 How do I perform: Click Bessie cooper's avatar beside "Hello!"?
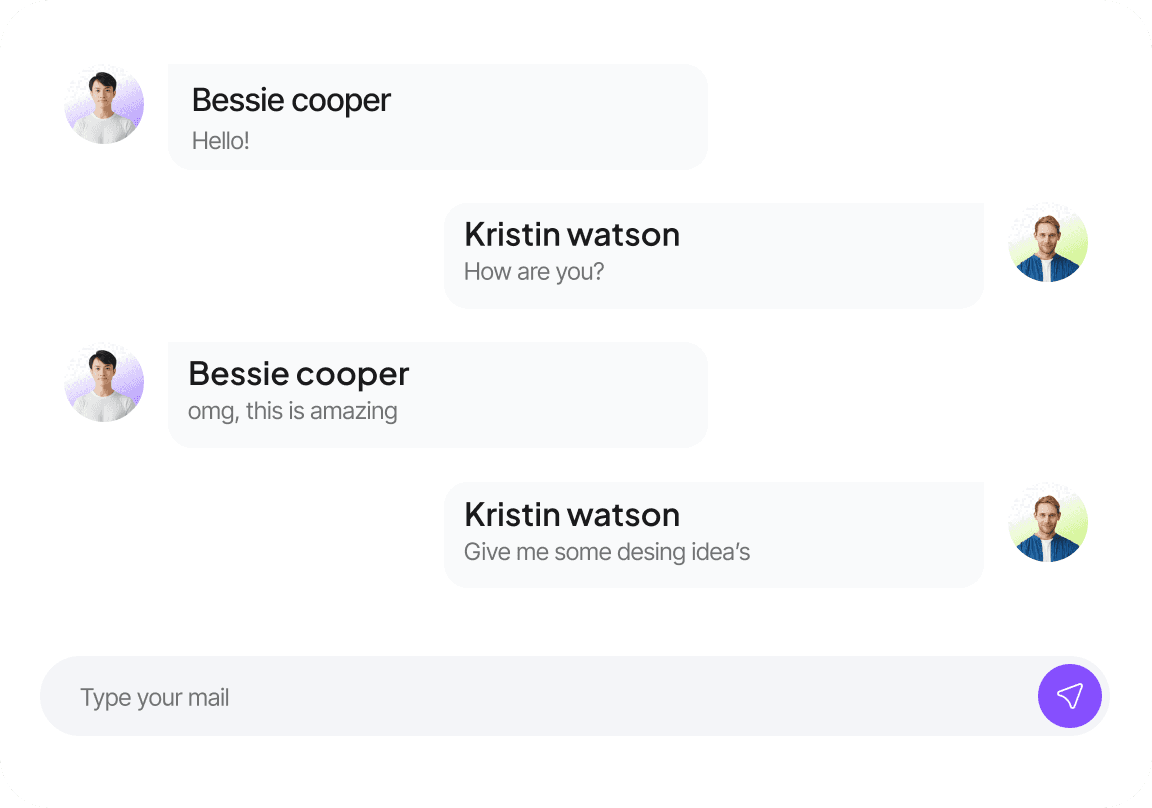click(x=104, y=105)
